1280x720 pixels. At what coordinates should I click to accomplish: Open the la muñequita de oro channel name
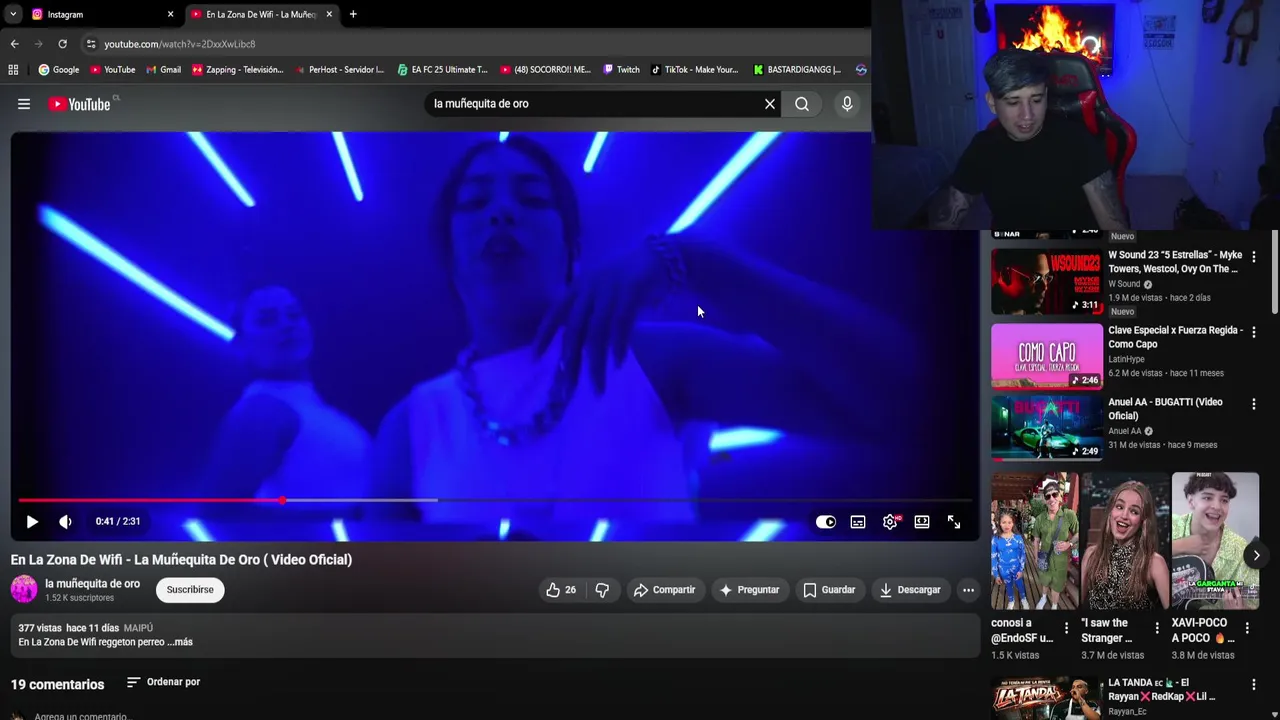pos(92,584)
